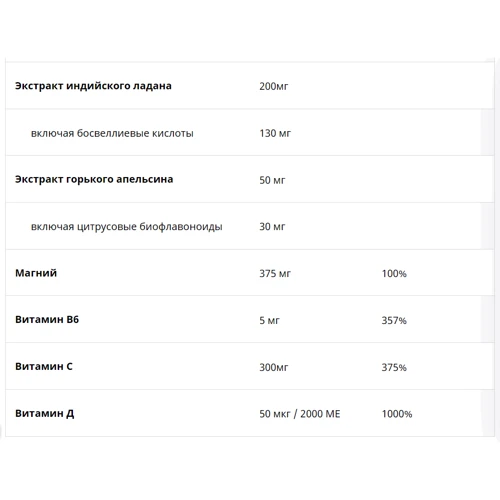Select the Магний row label
The image size is (500, 500).
pos(36,273)
